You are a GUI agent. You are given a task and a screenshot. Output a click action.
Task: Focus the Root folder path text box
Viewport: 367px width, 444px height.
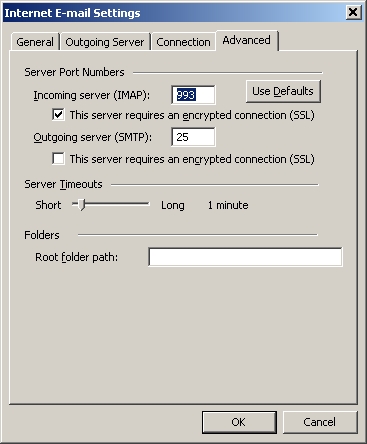click(x=245, y=257)
